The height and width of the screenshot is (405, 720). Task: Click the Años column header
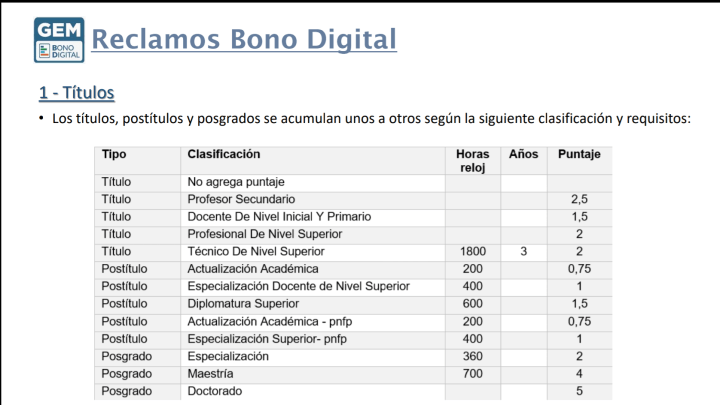click(523, 154)
